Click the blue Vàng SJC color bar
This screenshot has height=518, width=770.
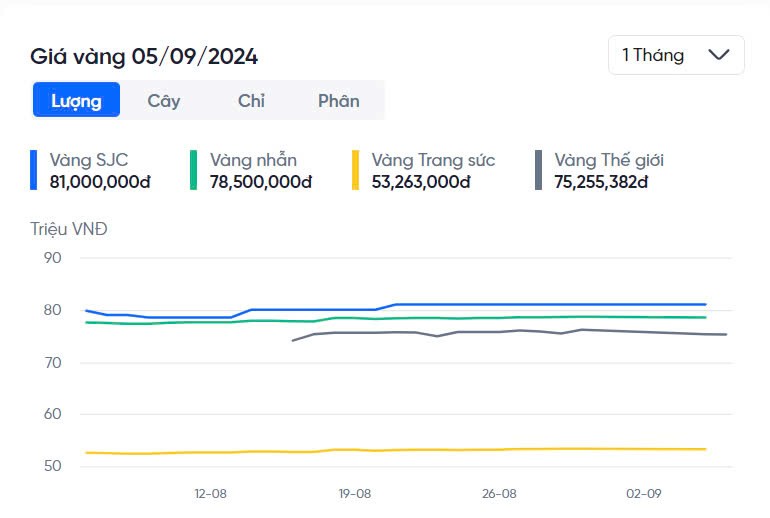[x=34, y=170]
